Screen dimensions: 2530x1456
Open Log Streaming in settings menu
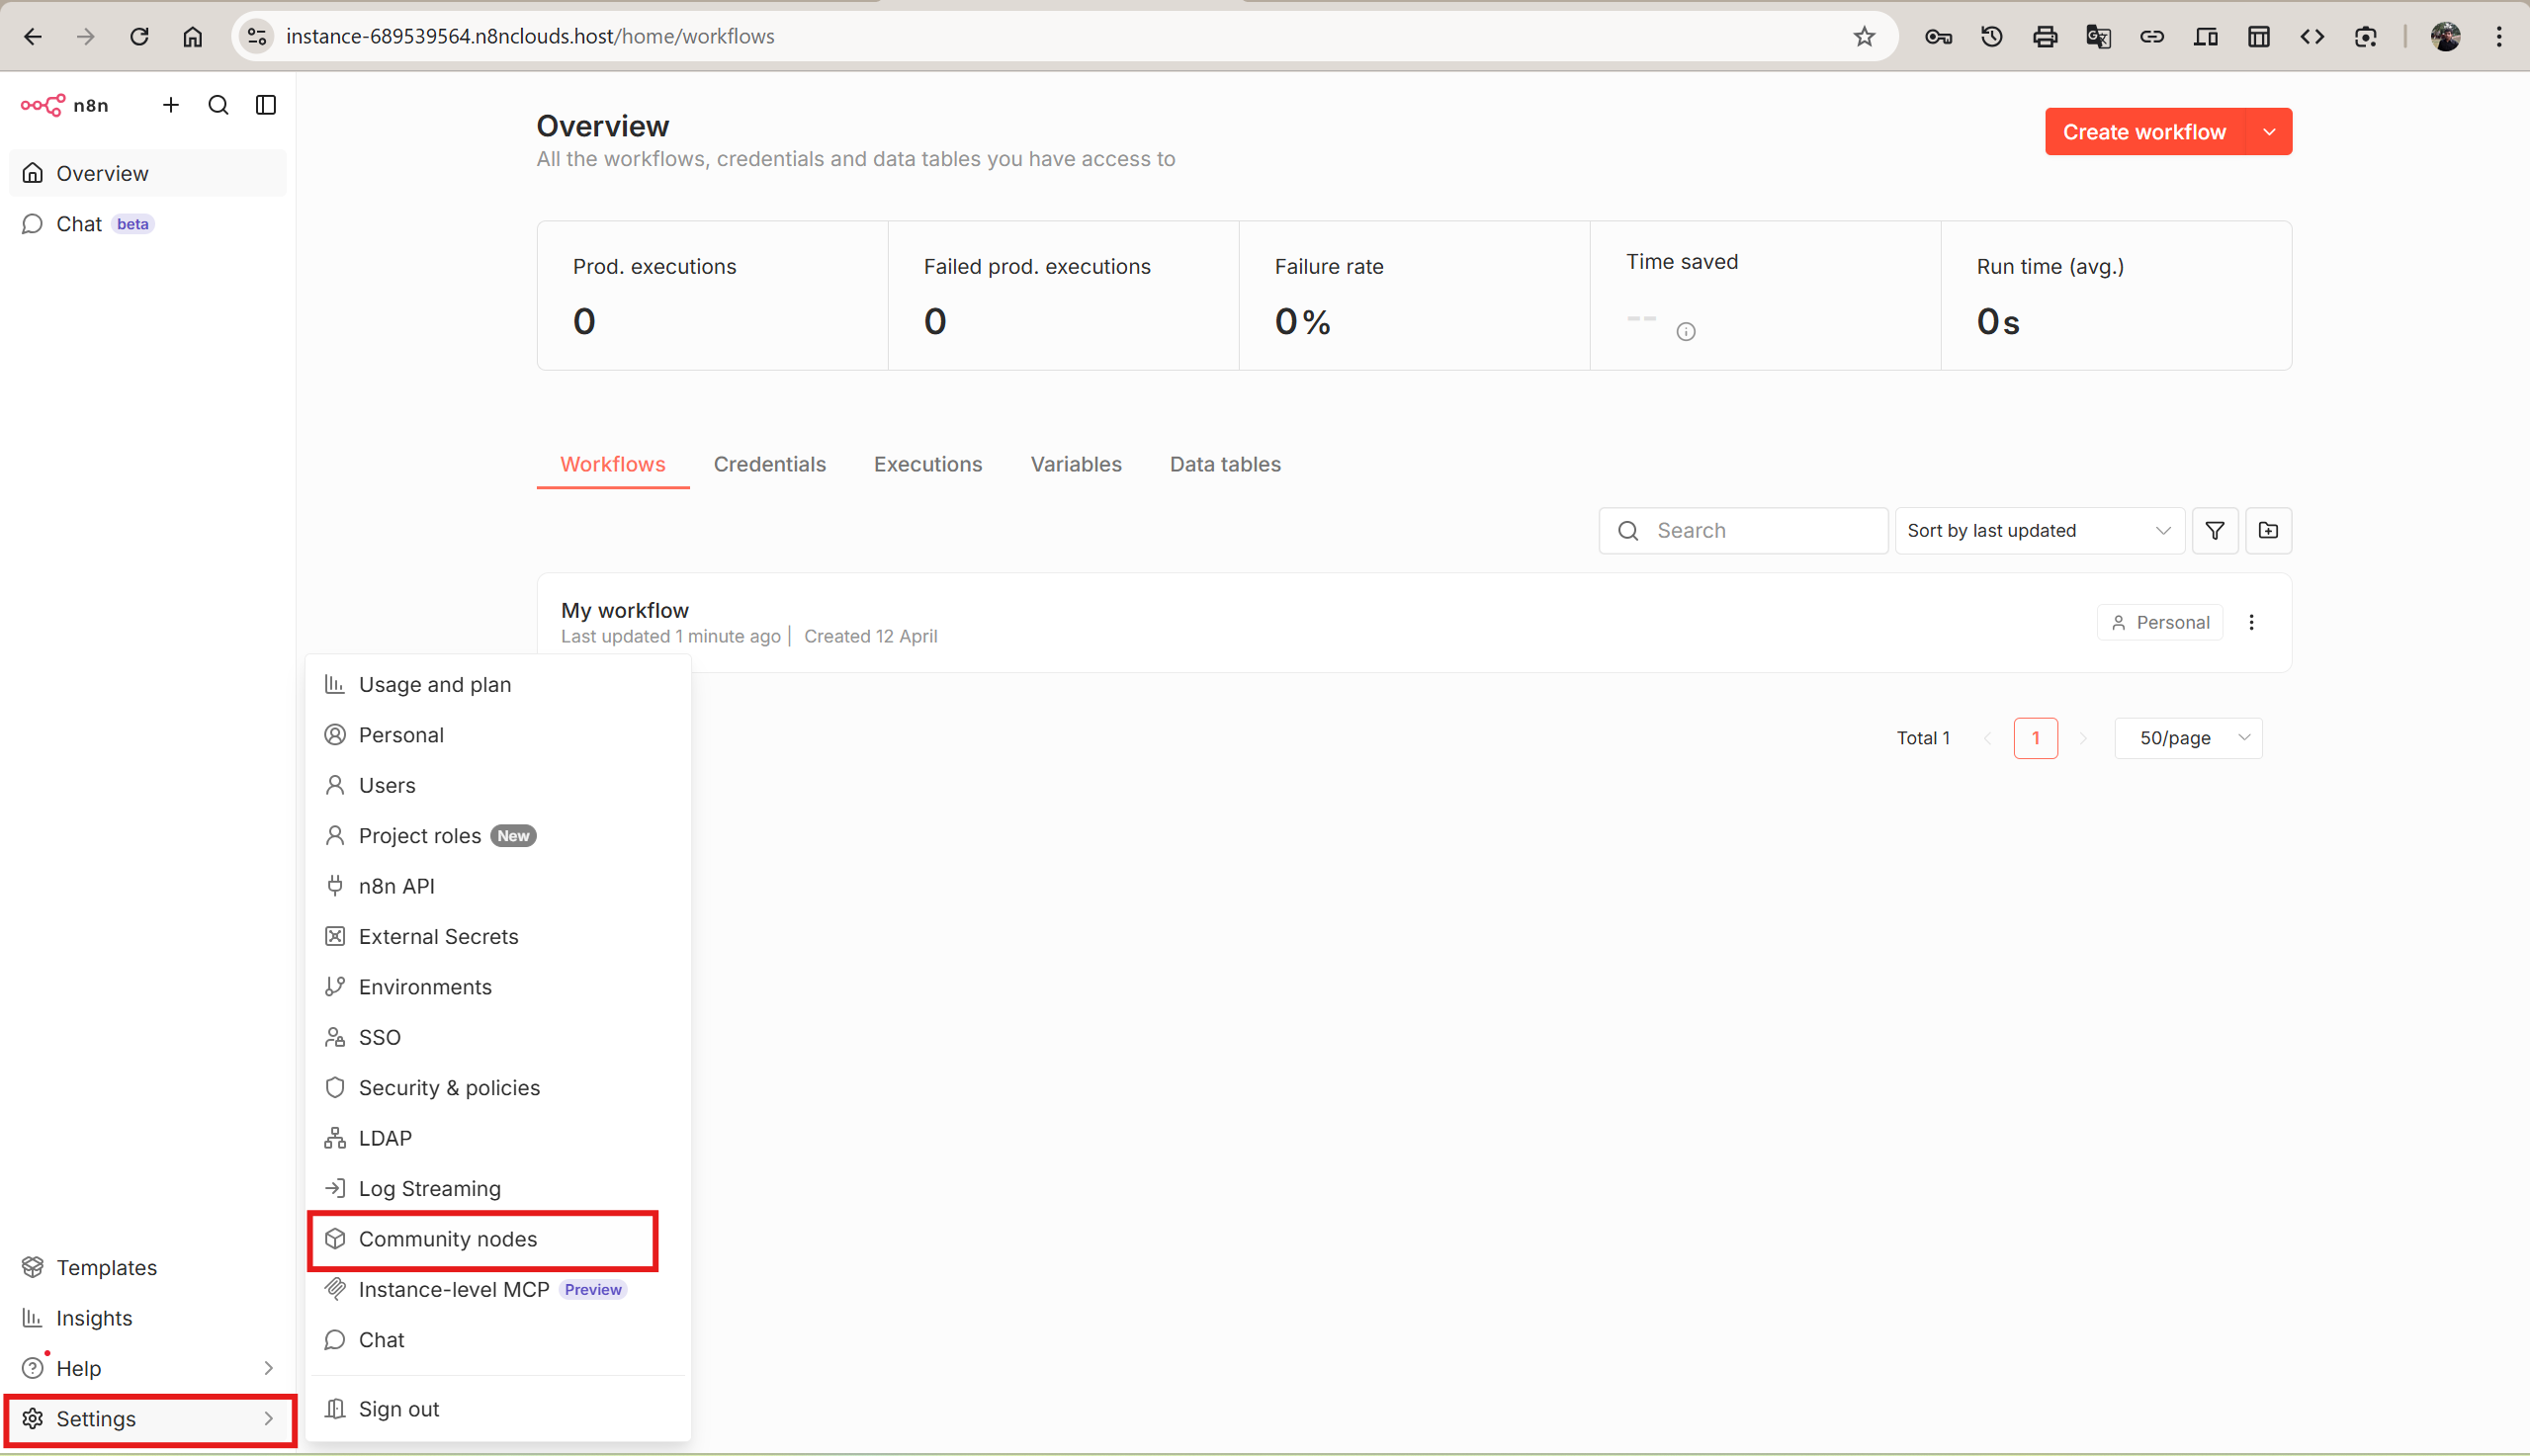click(498, 1188)
